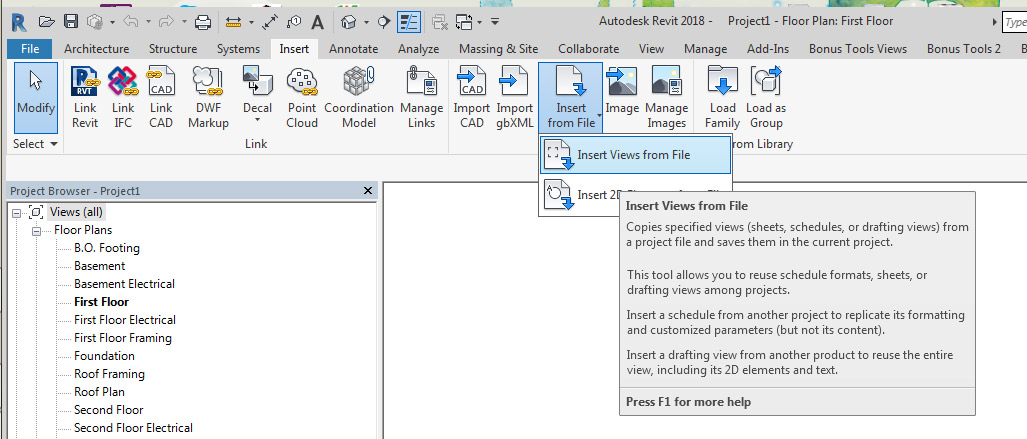Click the DWF Markup tool

[208, 98]
